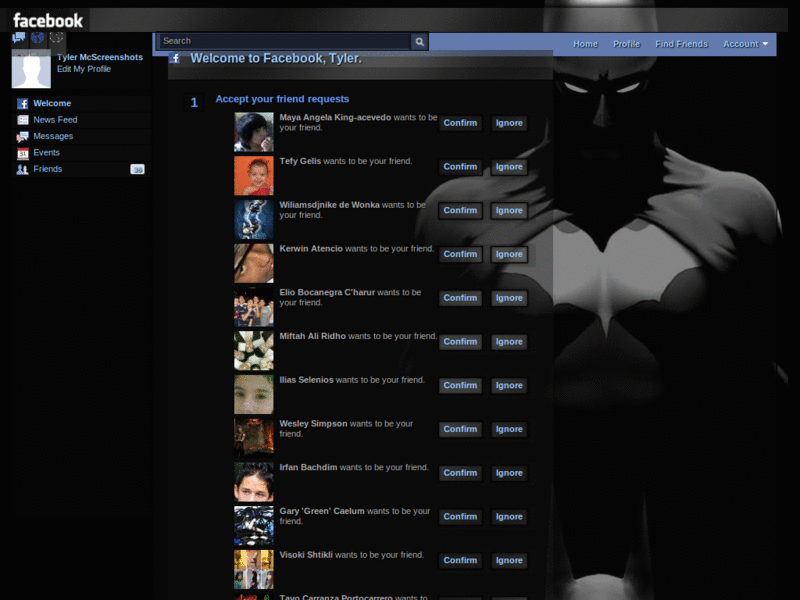Ignore Tefy Gelis's friend request
This screenshot has width=800, height=600.
tap(509, 167)
